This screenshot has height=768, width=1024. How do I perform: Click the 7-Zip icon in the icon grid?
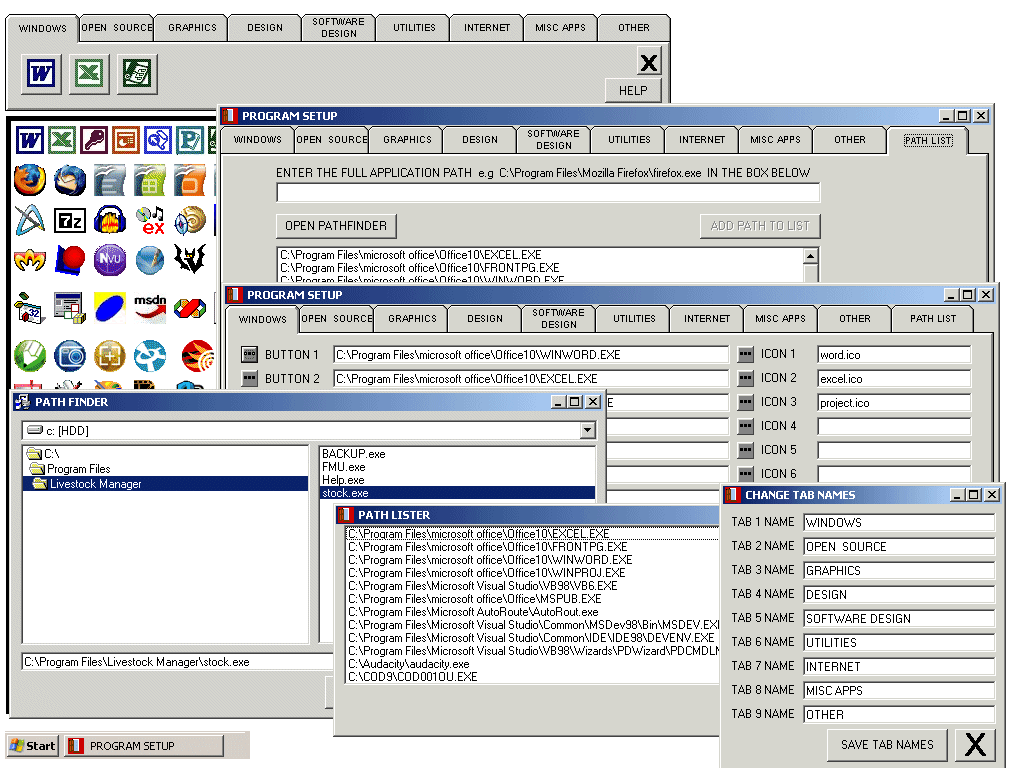pos(70,220)
